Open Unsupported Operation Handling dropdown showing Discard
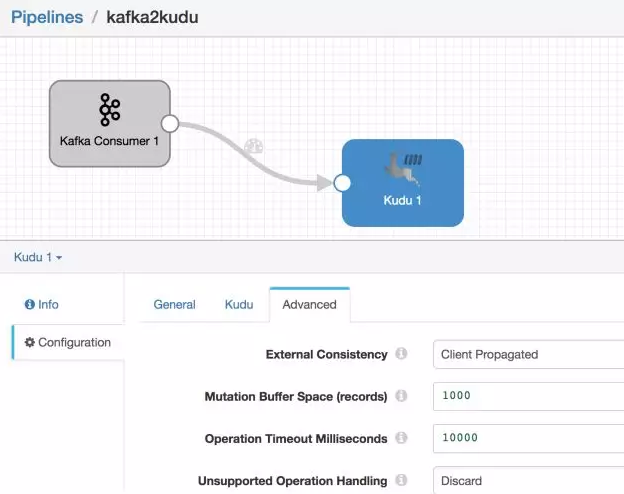This screenshot has width=624, height=494. coord(528,480)
